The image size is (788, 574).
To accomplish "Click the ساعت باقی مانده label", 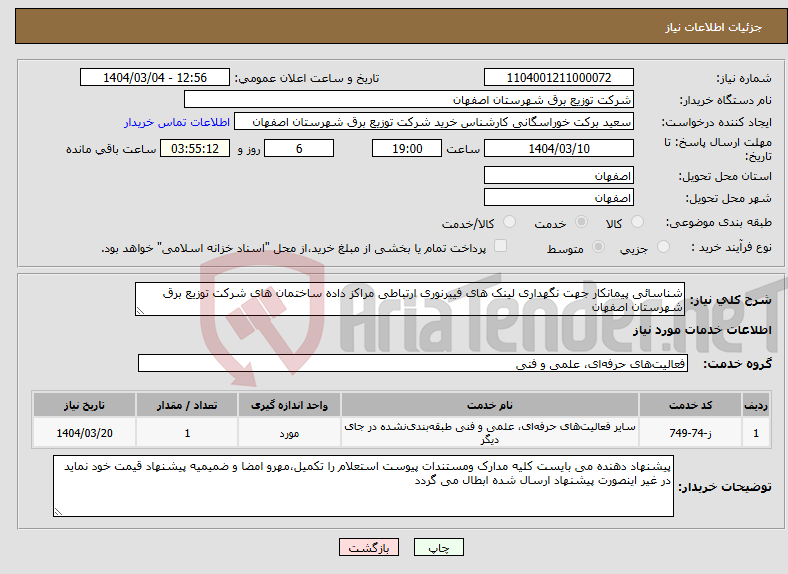I will point(111,149).
